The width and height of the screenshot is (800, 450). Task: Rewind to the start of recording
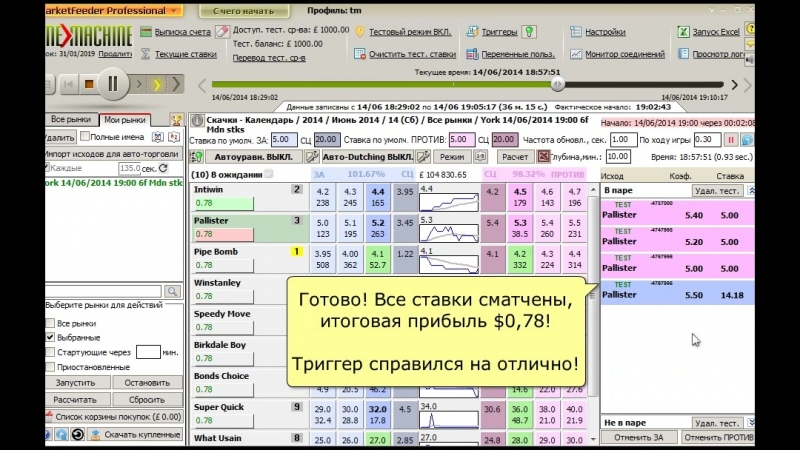68,84
